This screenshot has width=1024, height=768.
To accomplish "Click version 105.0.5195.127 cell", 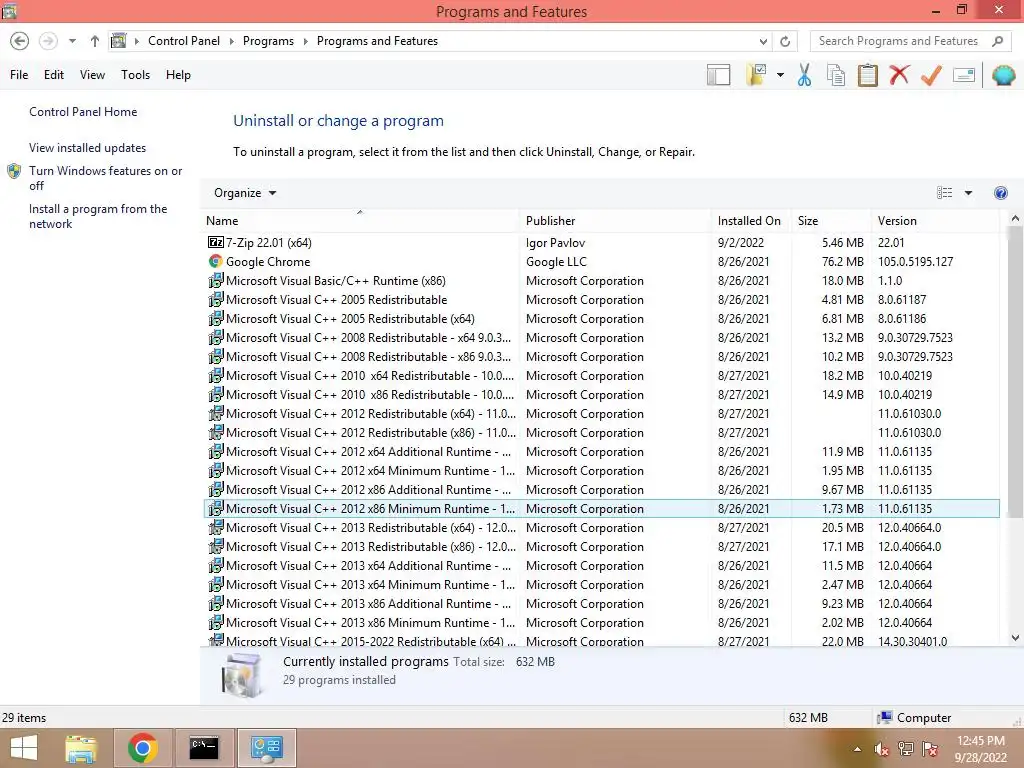I will (x=915, y=262).
